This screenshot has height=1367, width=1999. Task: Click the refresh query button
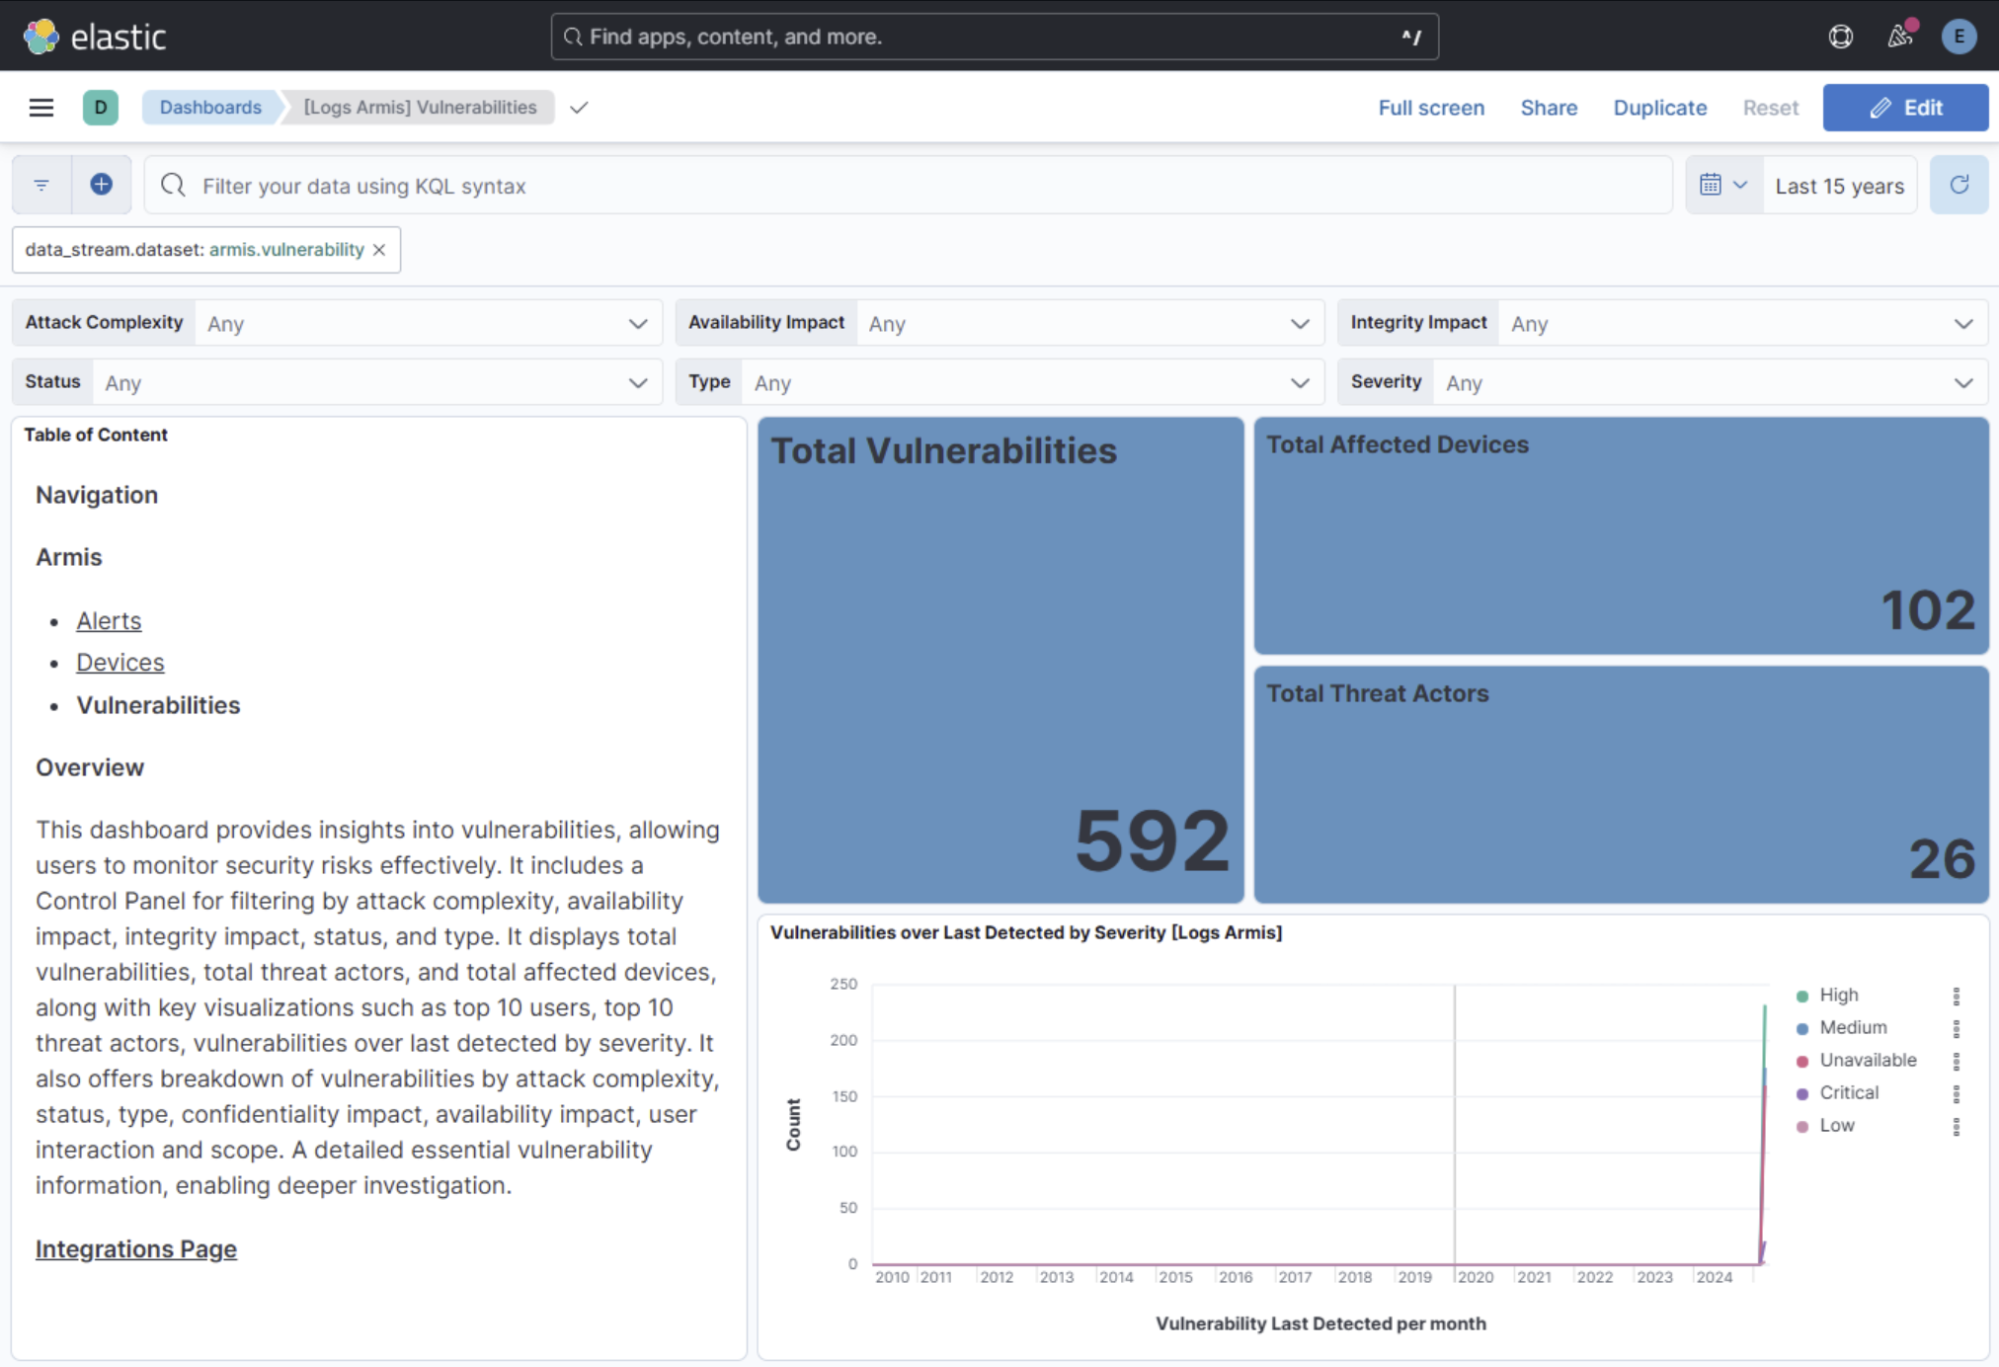1958,185
